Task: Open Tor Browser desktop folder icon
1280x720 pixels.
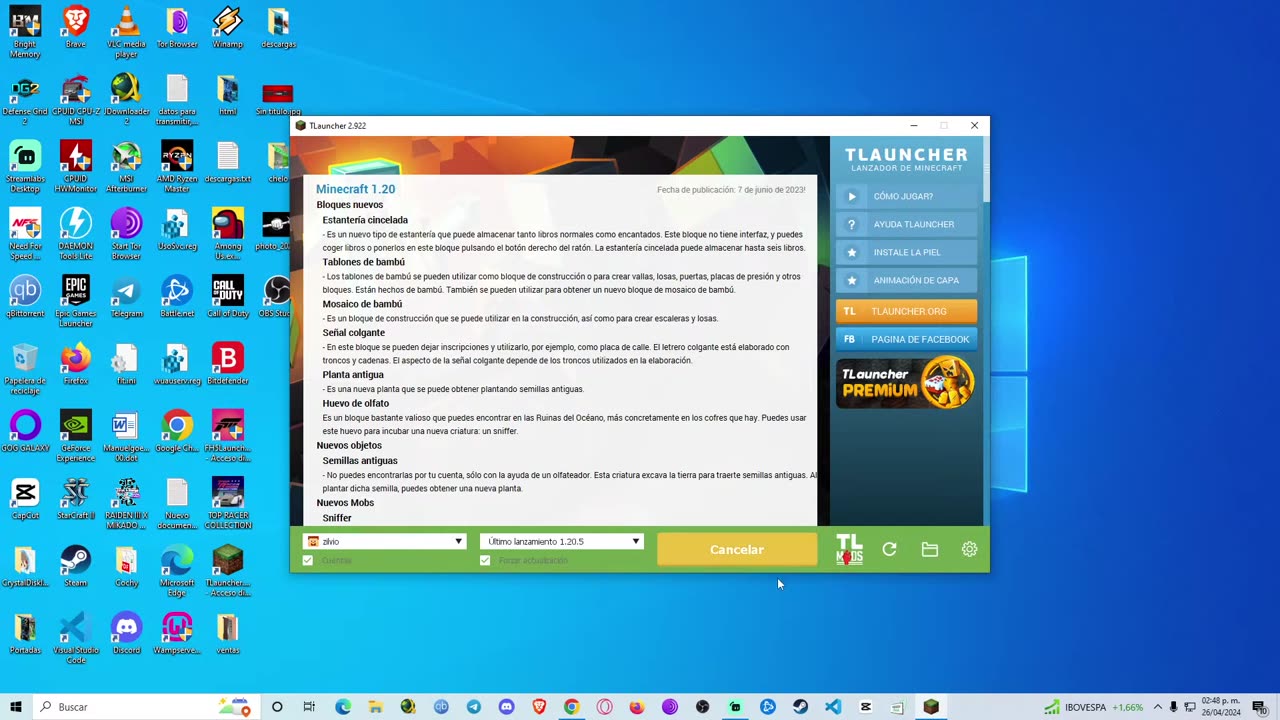Action: point(177,27)
